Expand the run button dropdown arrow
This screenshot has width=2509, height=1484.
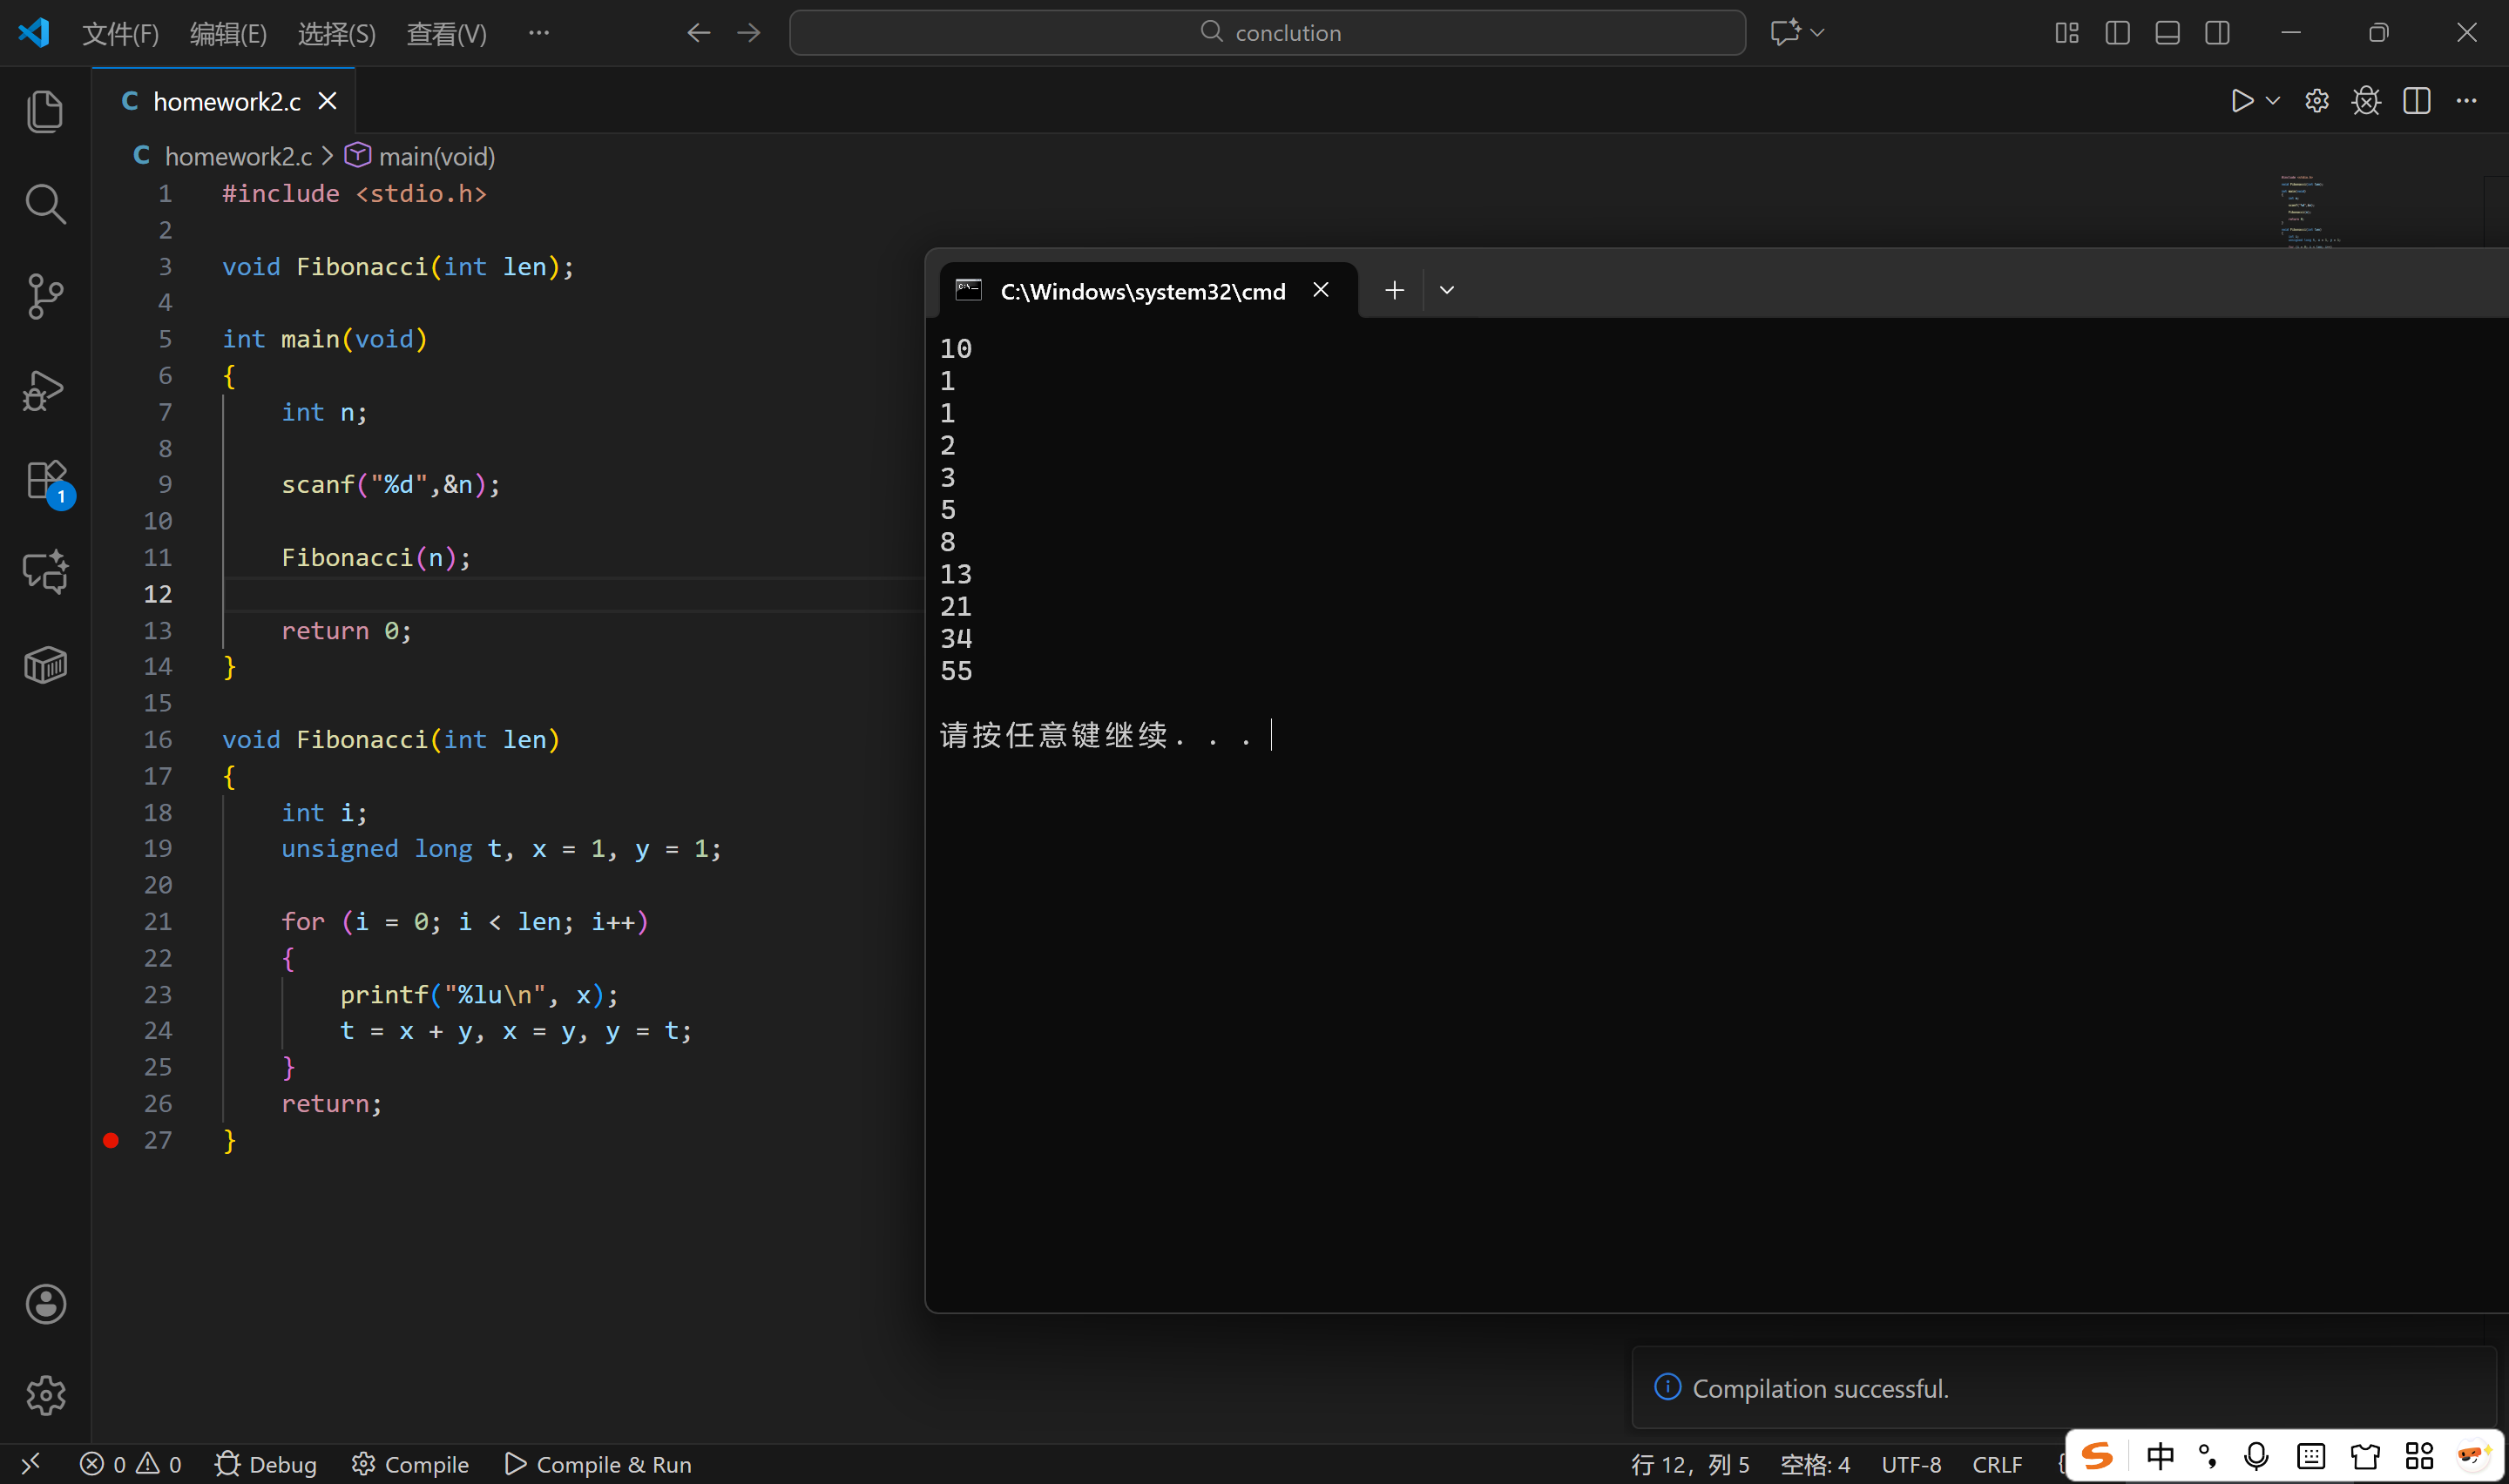click(x=2273, y=101)
